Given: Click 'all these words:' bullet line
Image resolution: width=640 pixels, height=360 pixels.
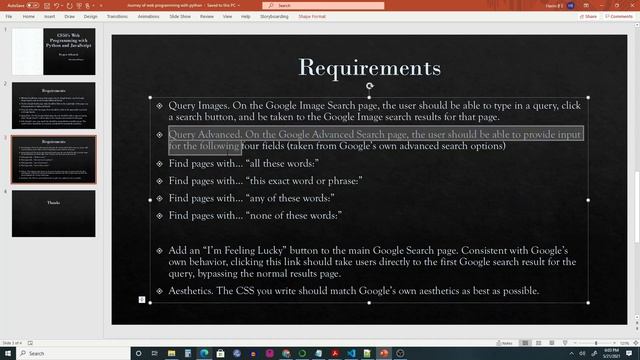Looking at the screenshot, I should click(244, 164).
